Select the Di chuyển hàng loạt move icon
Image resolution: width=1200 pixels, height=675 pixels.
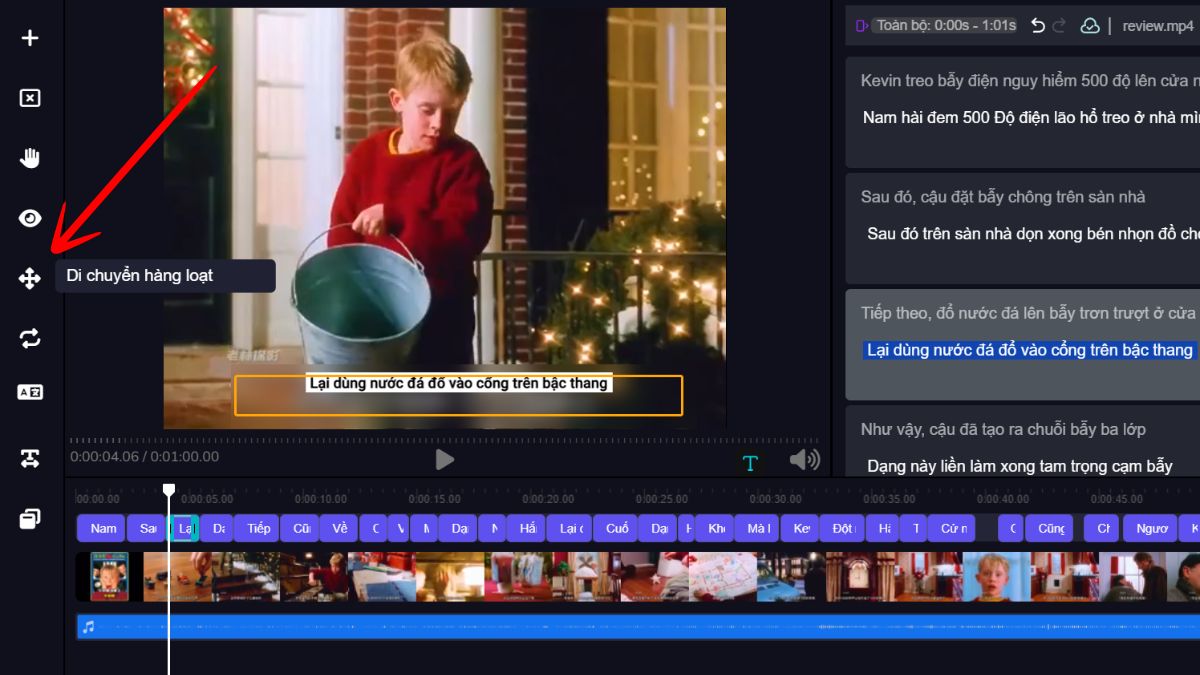[30, 278]
